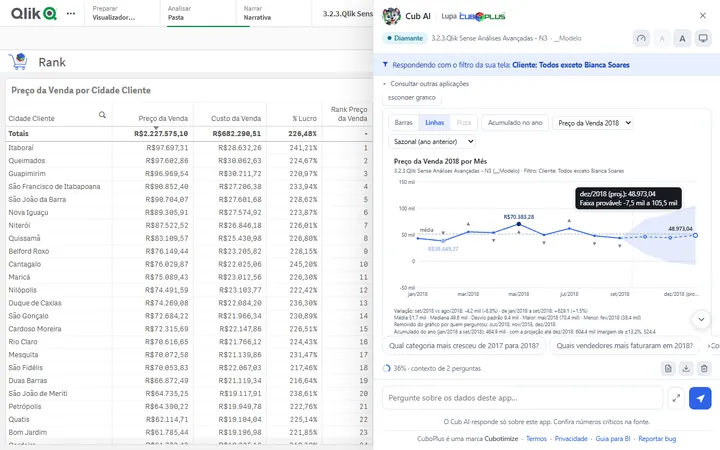Open the Preparar Visualizador tab
This screenshot has height=450, width=720.
pyautogui.click(x=114, y=13)
